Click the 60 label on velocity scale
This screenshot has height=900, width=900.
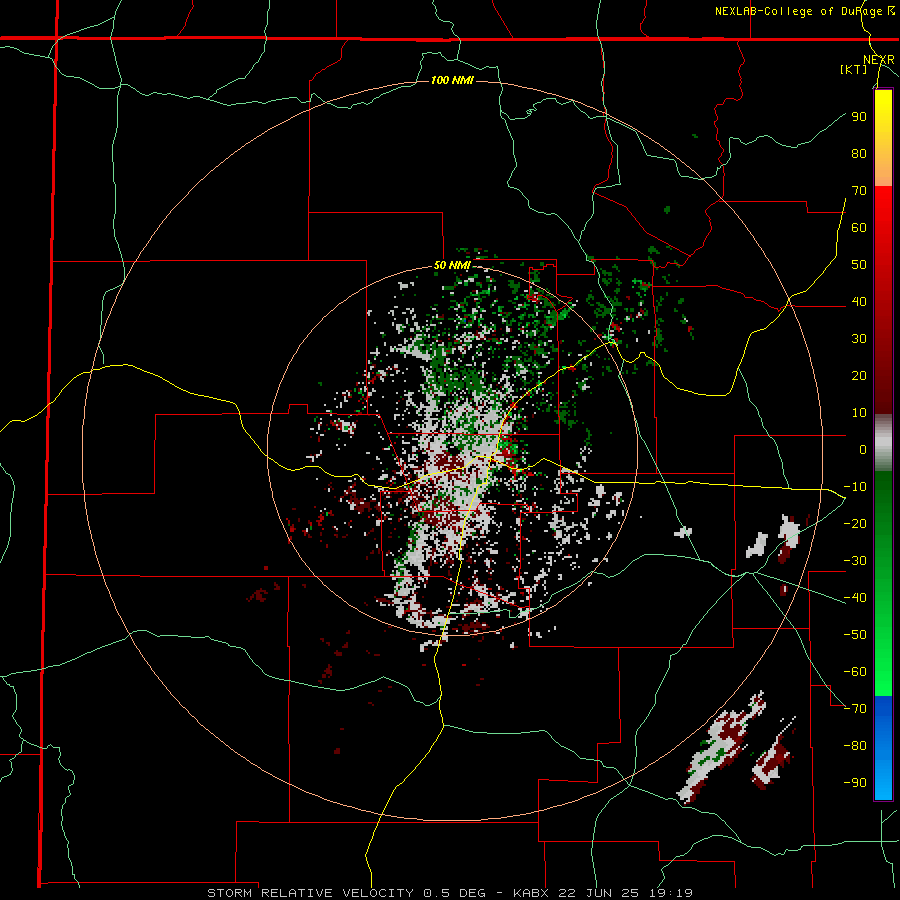click(859, 227)
